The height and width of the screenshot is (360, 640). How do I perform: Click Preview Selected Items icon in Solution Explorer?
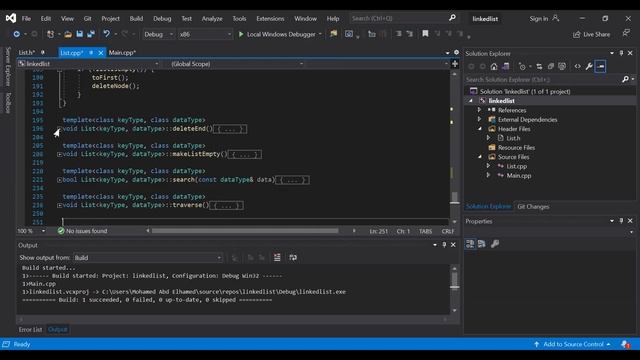[600, 66]
